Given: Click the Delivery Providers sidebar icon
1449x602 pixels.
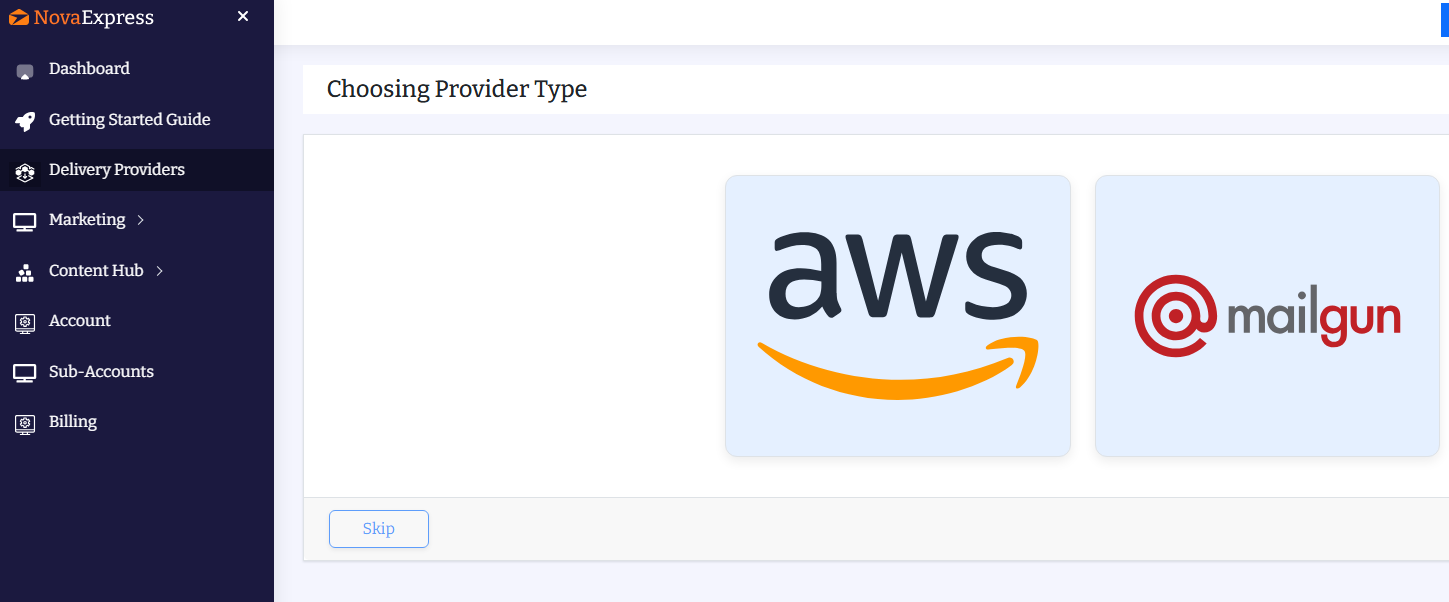Looking at the screenshot, I should [25, 172].
